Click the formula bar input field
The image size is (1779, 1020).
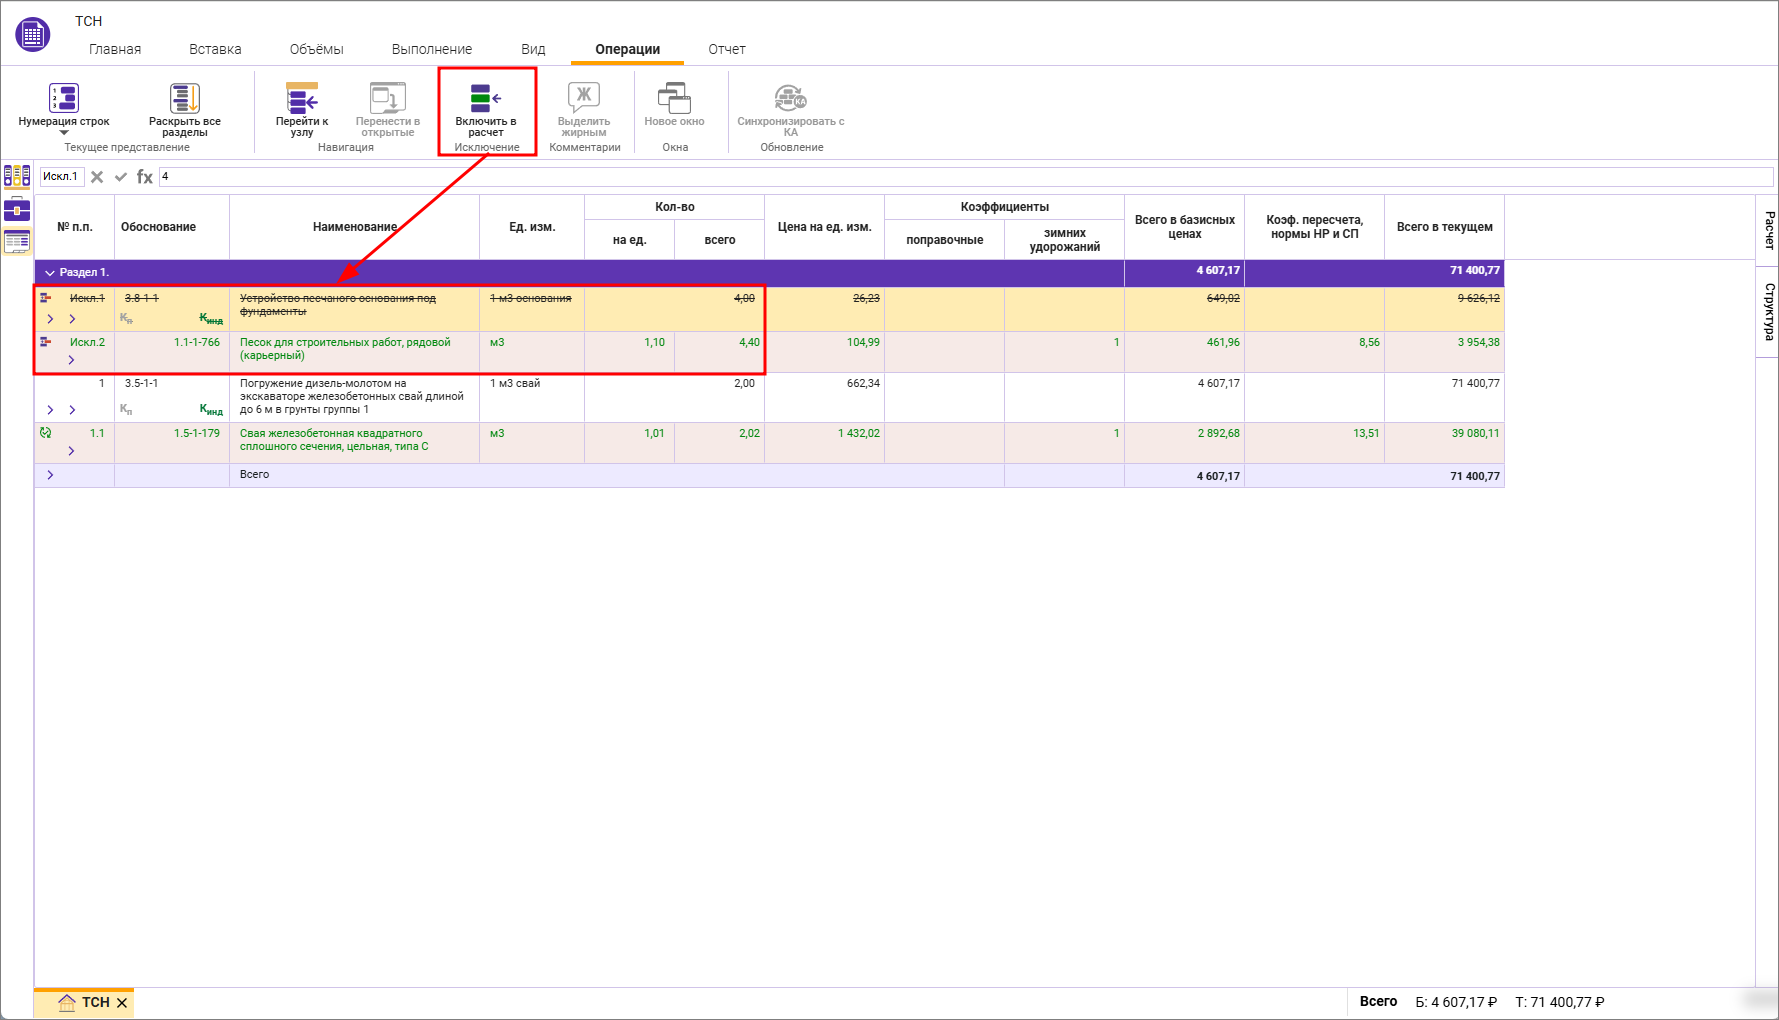pos(960,177)
